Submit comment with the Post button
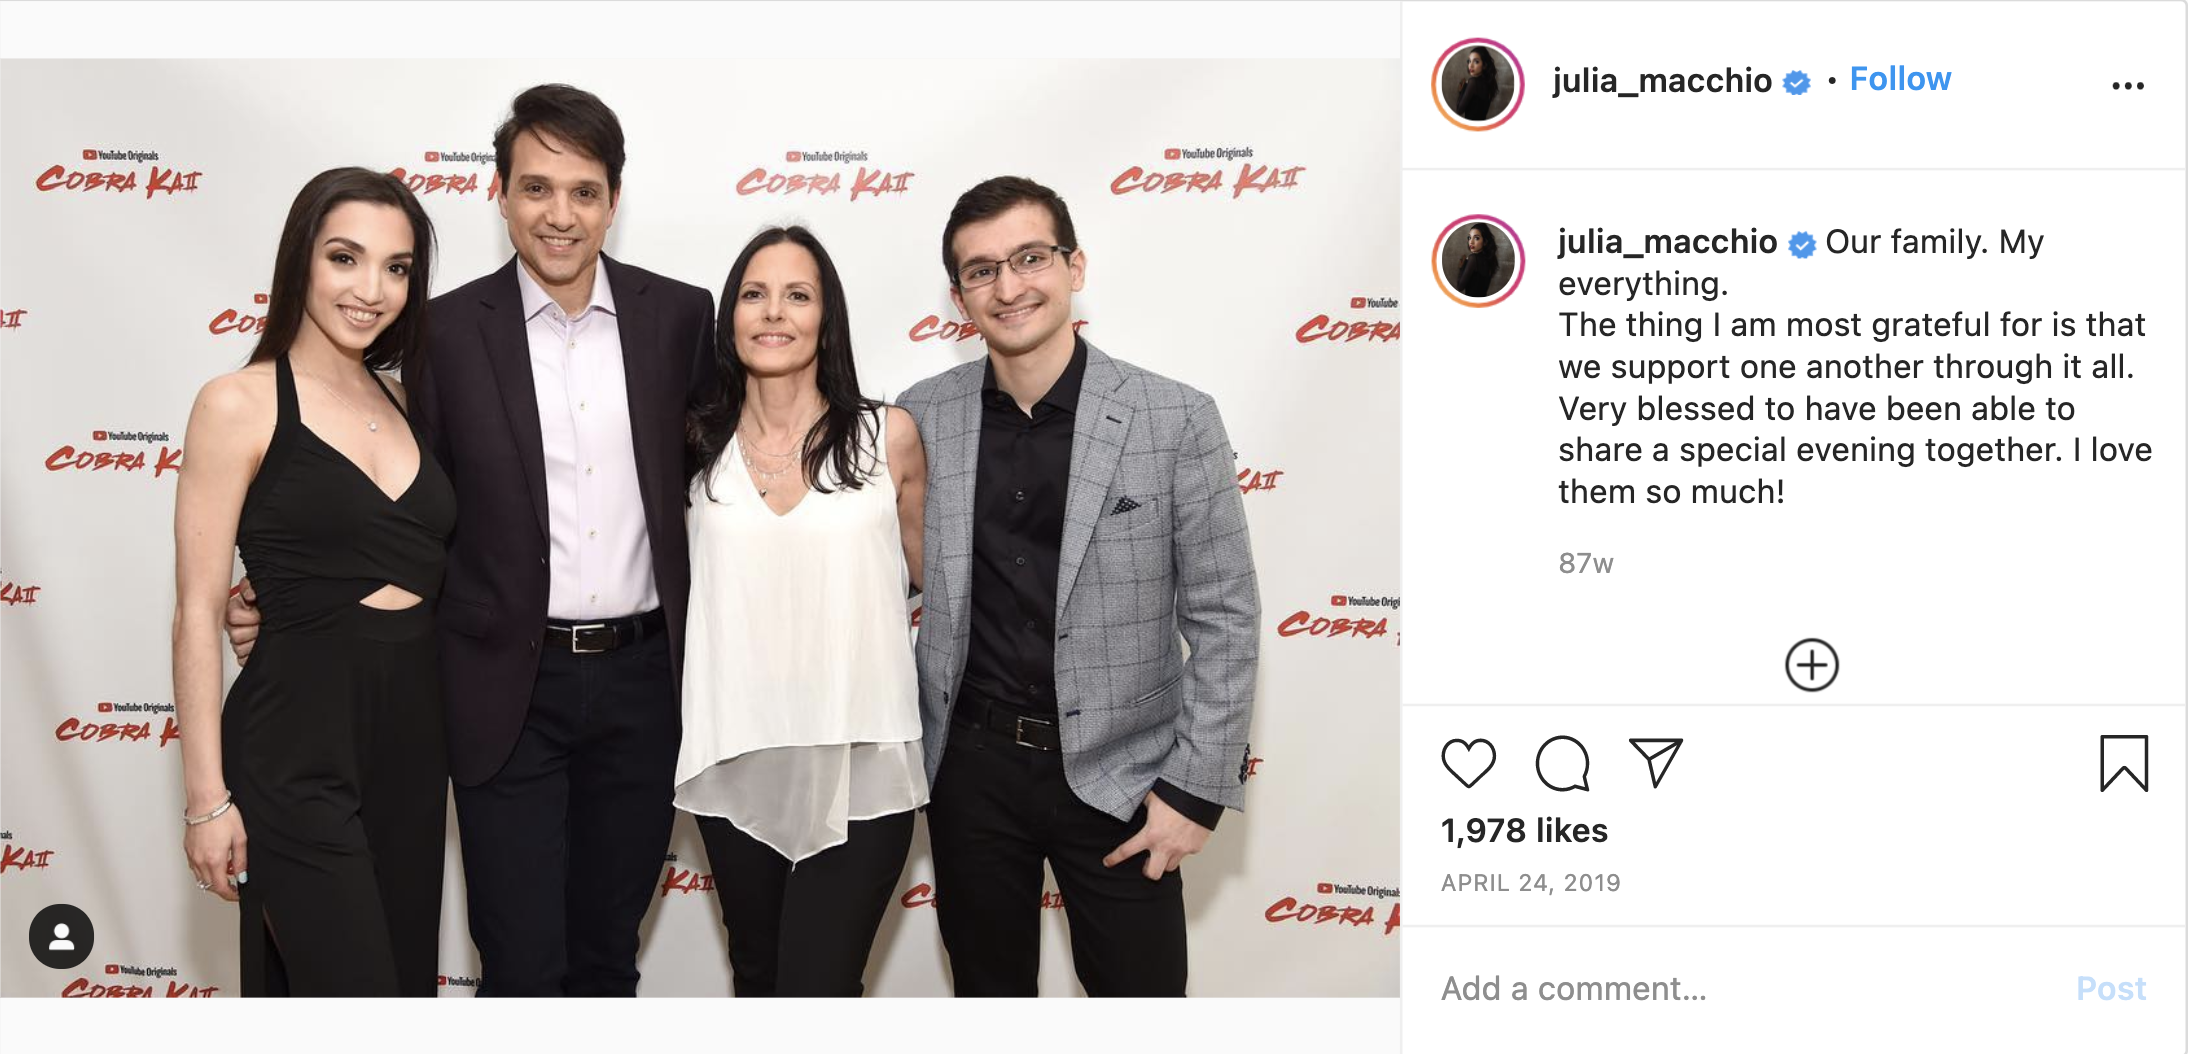Screen dimensions: 2188x1054 point(2111,989)
